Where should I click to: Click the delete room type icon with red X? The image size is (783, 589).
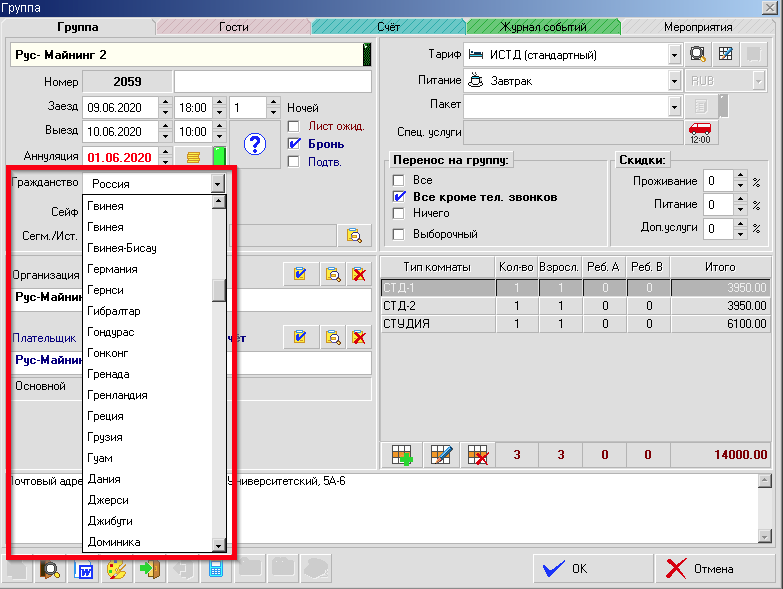click(479, 455)
